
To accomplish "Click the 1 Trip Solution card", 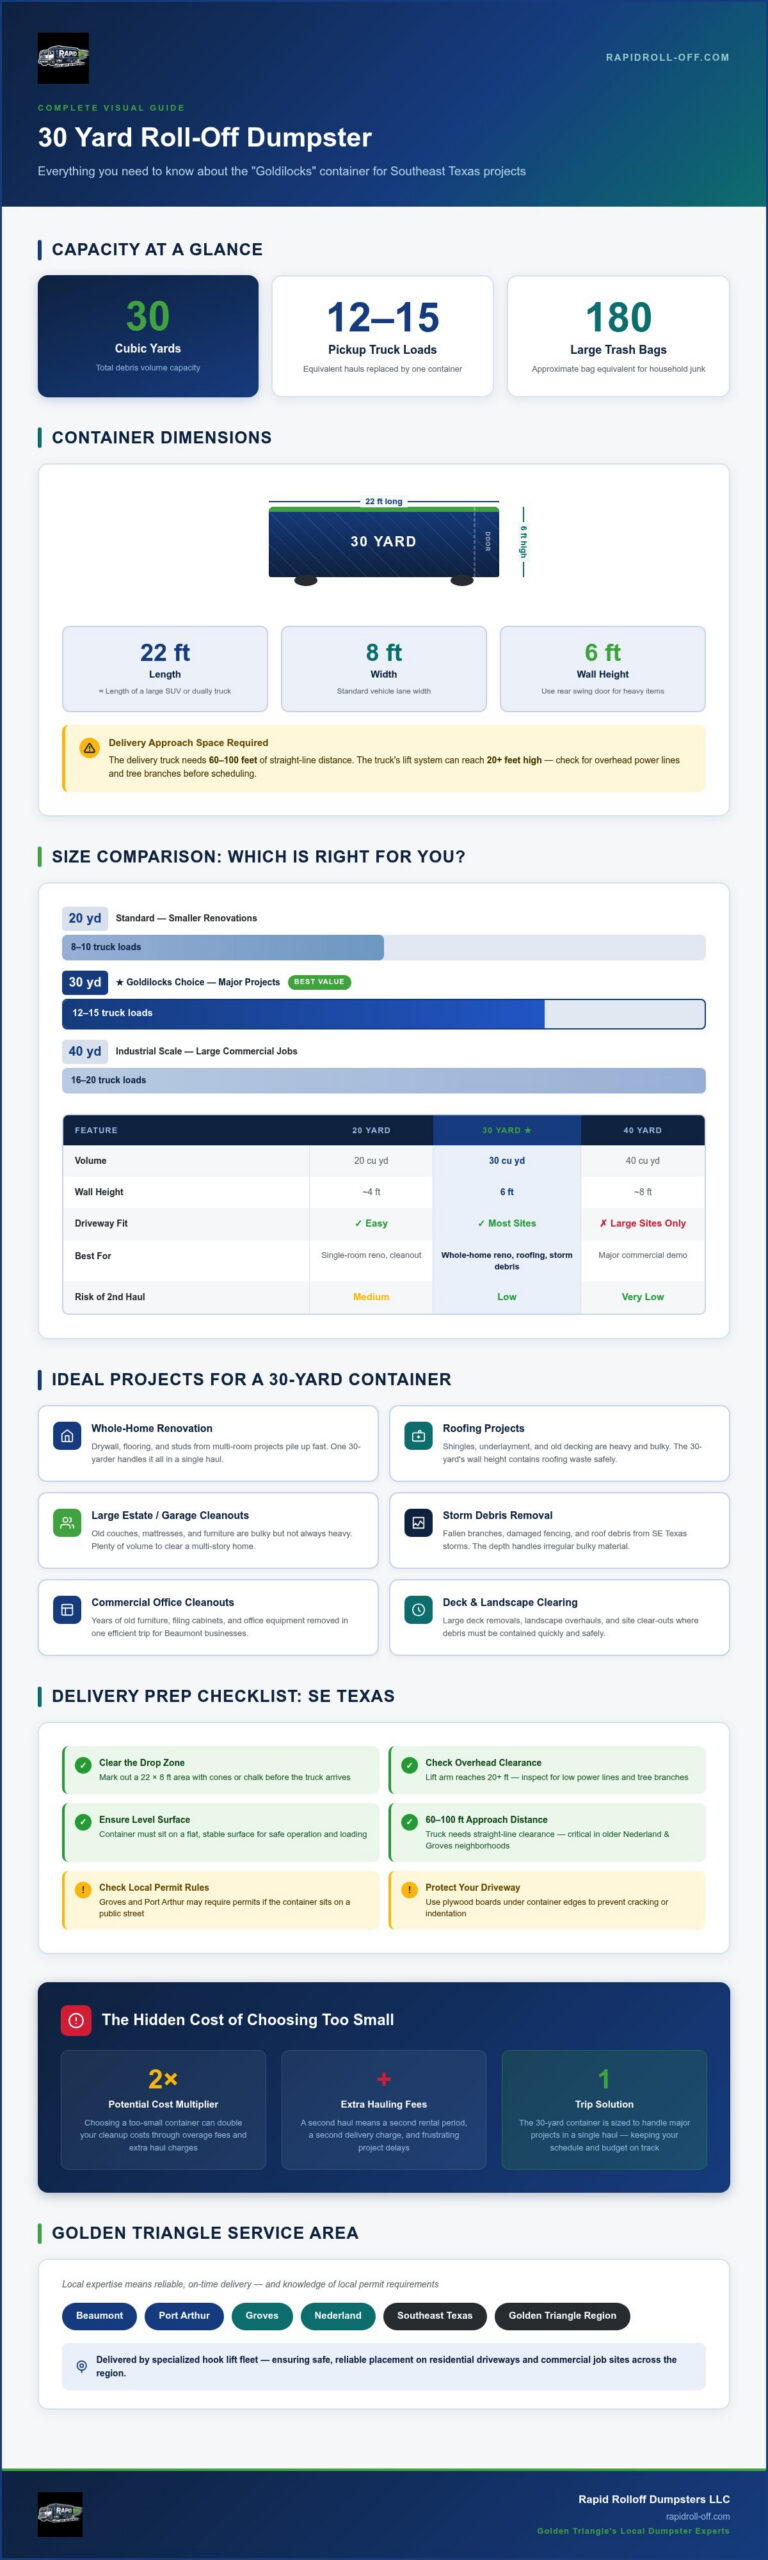I will (604, 2110).
